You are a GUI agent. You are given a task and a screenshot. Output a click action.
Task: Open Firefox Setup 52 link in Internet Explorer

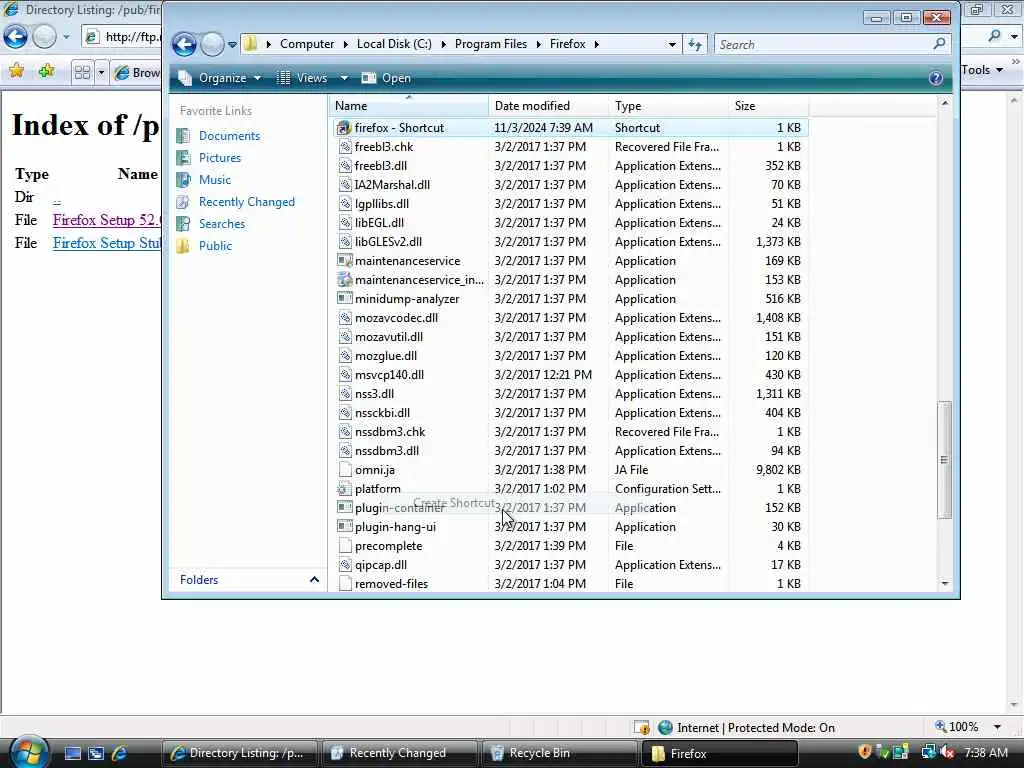click(106, 220)
